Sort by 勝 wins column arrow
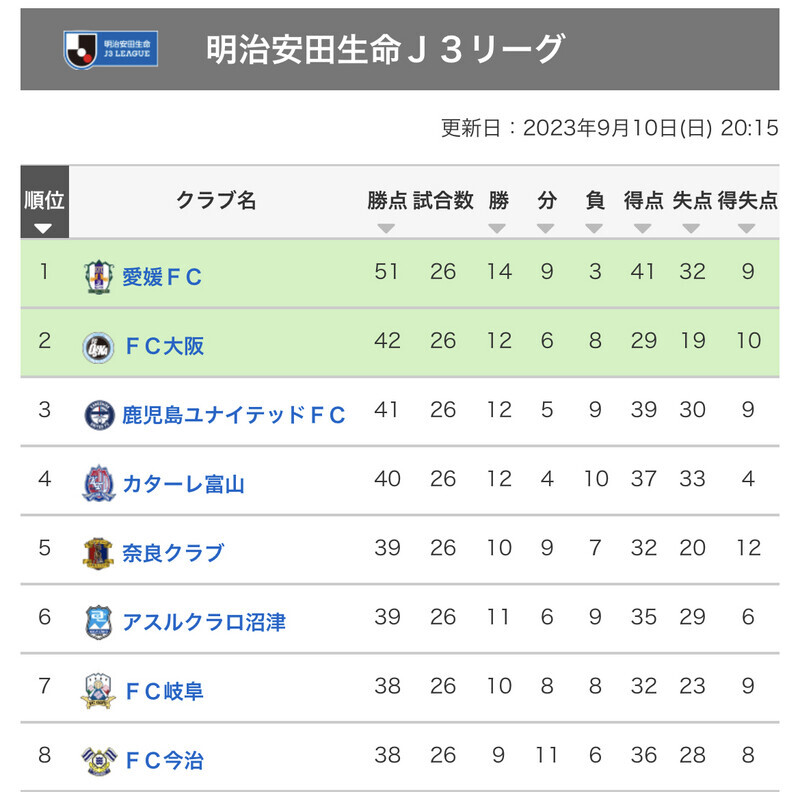 [x=497, y=228]
